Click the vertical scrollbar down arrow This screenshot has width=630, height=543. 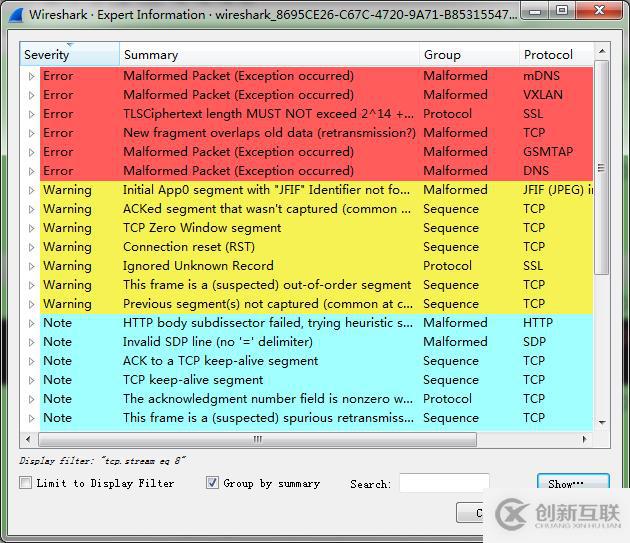(x=602, y=422)
